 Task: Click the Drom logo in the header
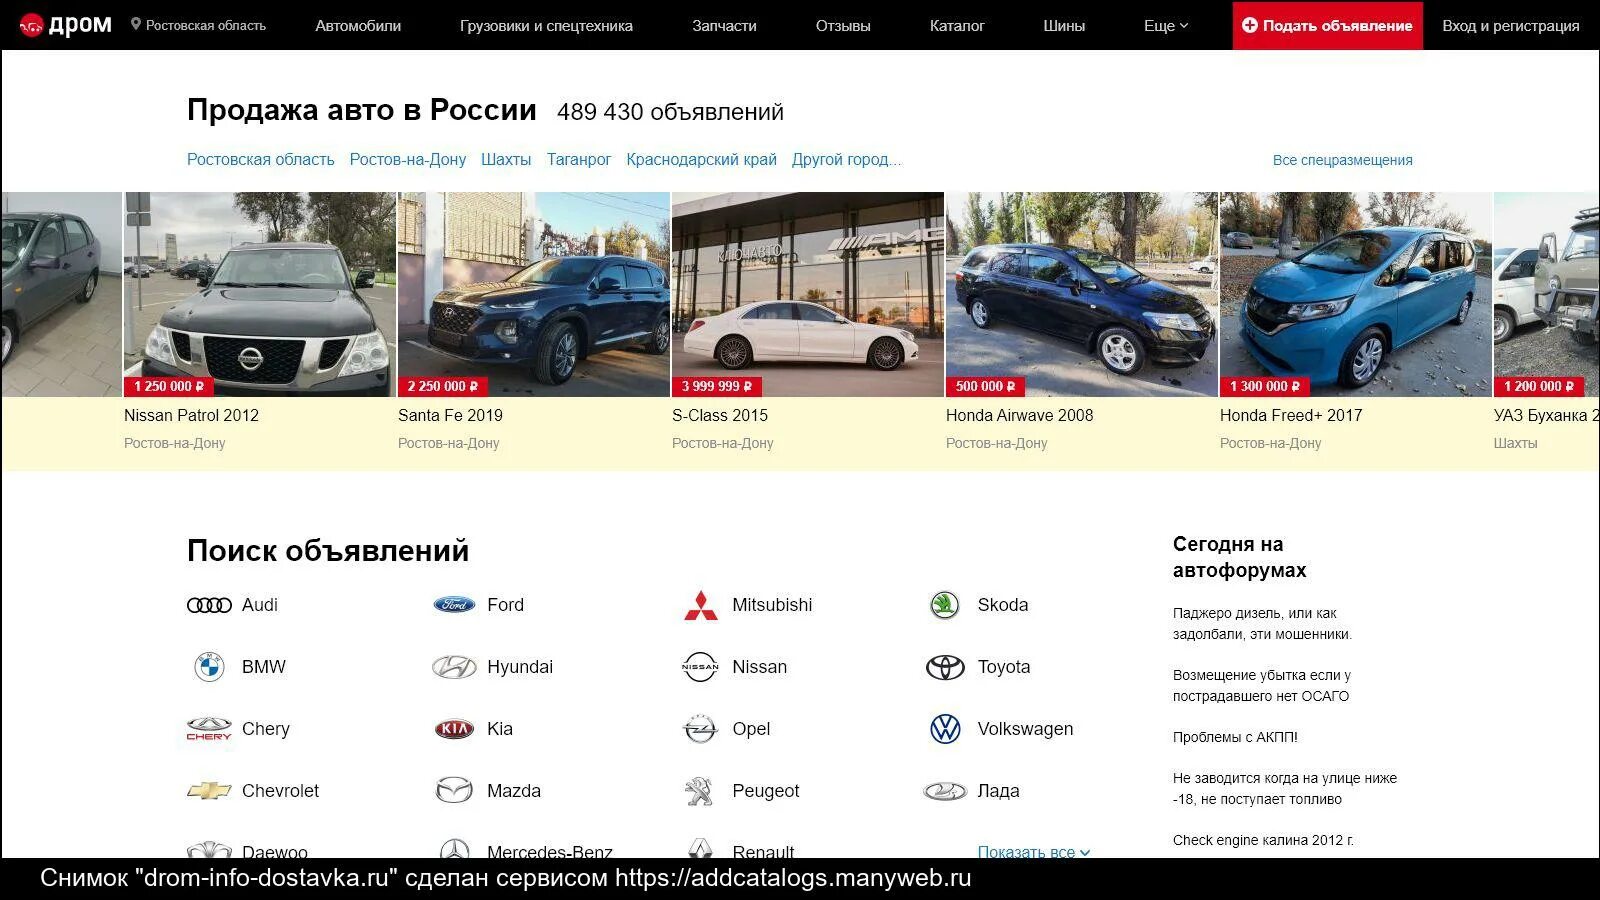(66, 25)
